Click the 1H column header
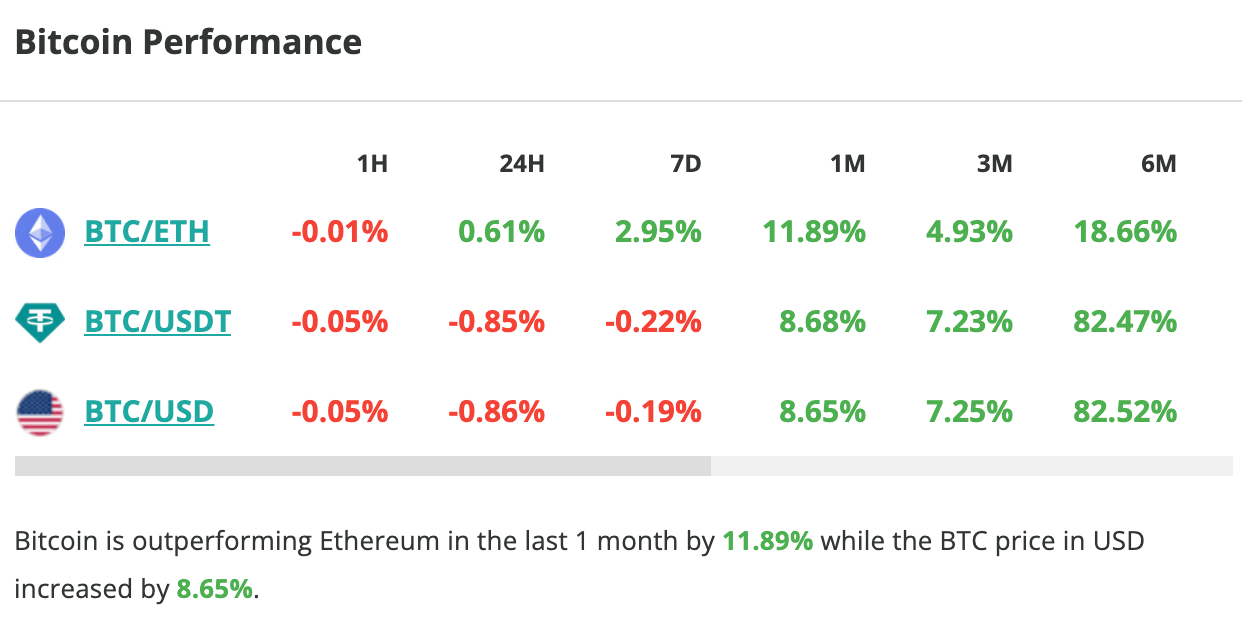 [x=371, y=163]
